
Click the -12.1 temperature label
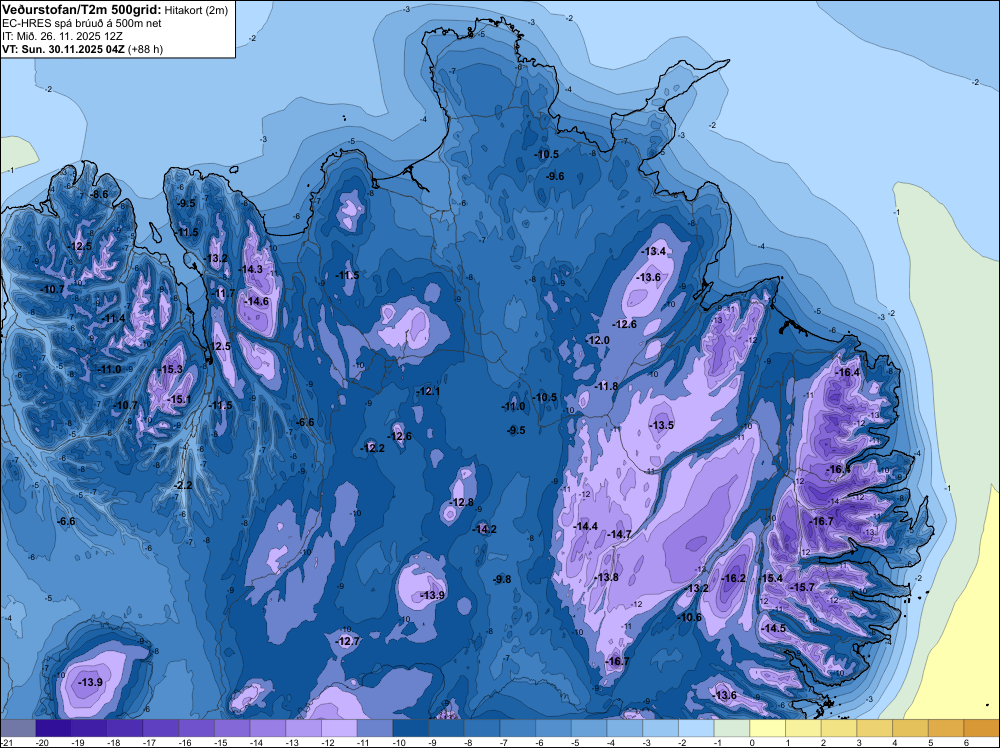coord(428,391)
